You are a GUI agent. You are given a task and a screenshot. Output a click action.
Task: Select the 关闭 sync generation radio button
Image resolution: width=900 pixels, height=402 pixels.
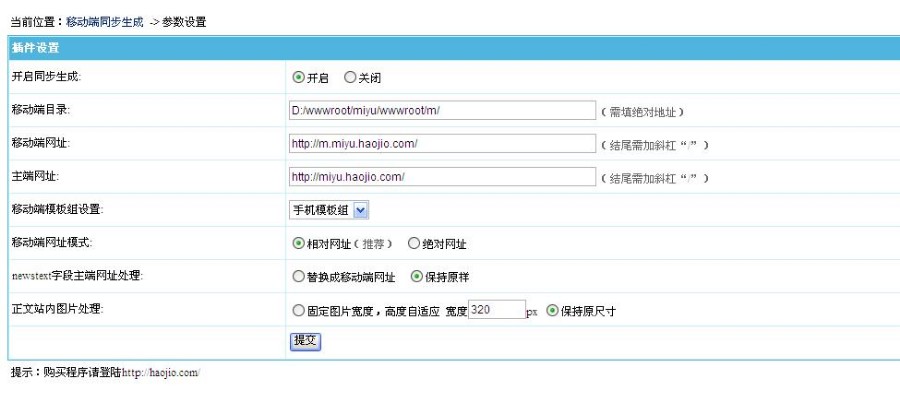pyautogui.click(x=350, y=78)
